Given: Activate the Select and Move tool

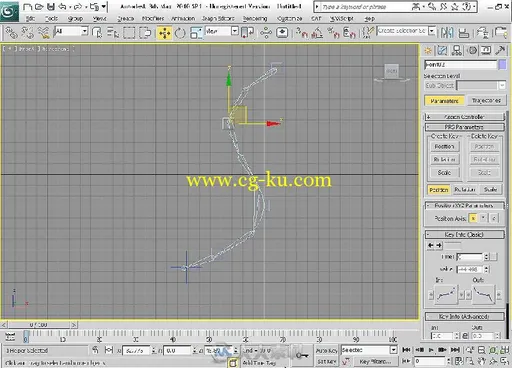Looking at the screenshot, I should pyautogui.click(x=165, y=33).
